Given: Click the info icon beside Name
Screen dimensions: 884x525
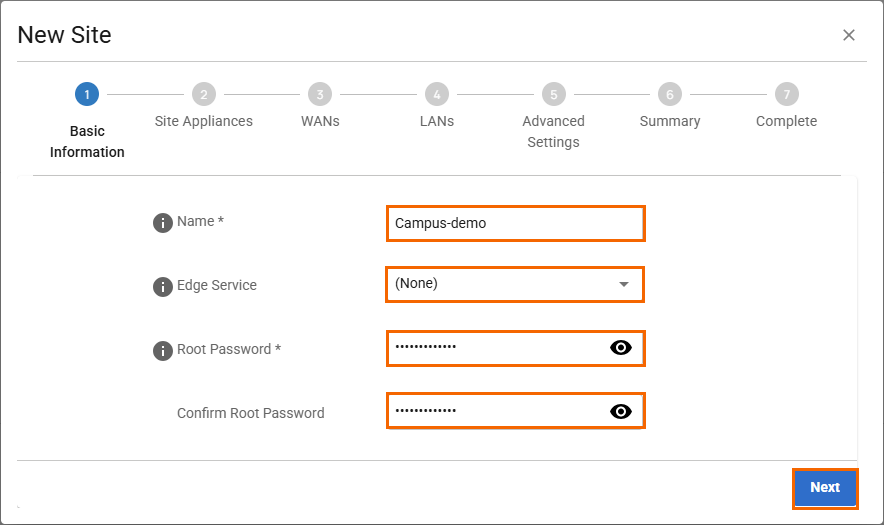Looking at the screenshot, I should [162, 223].
